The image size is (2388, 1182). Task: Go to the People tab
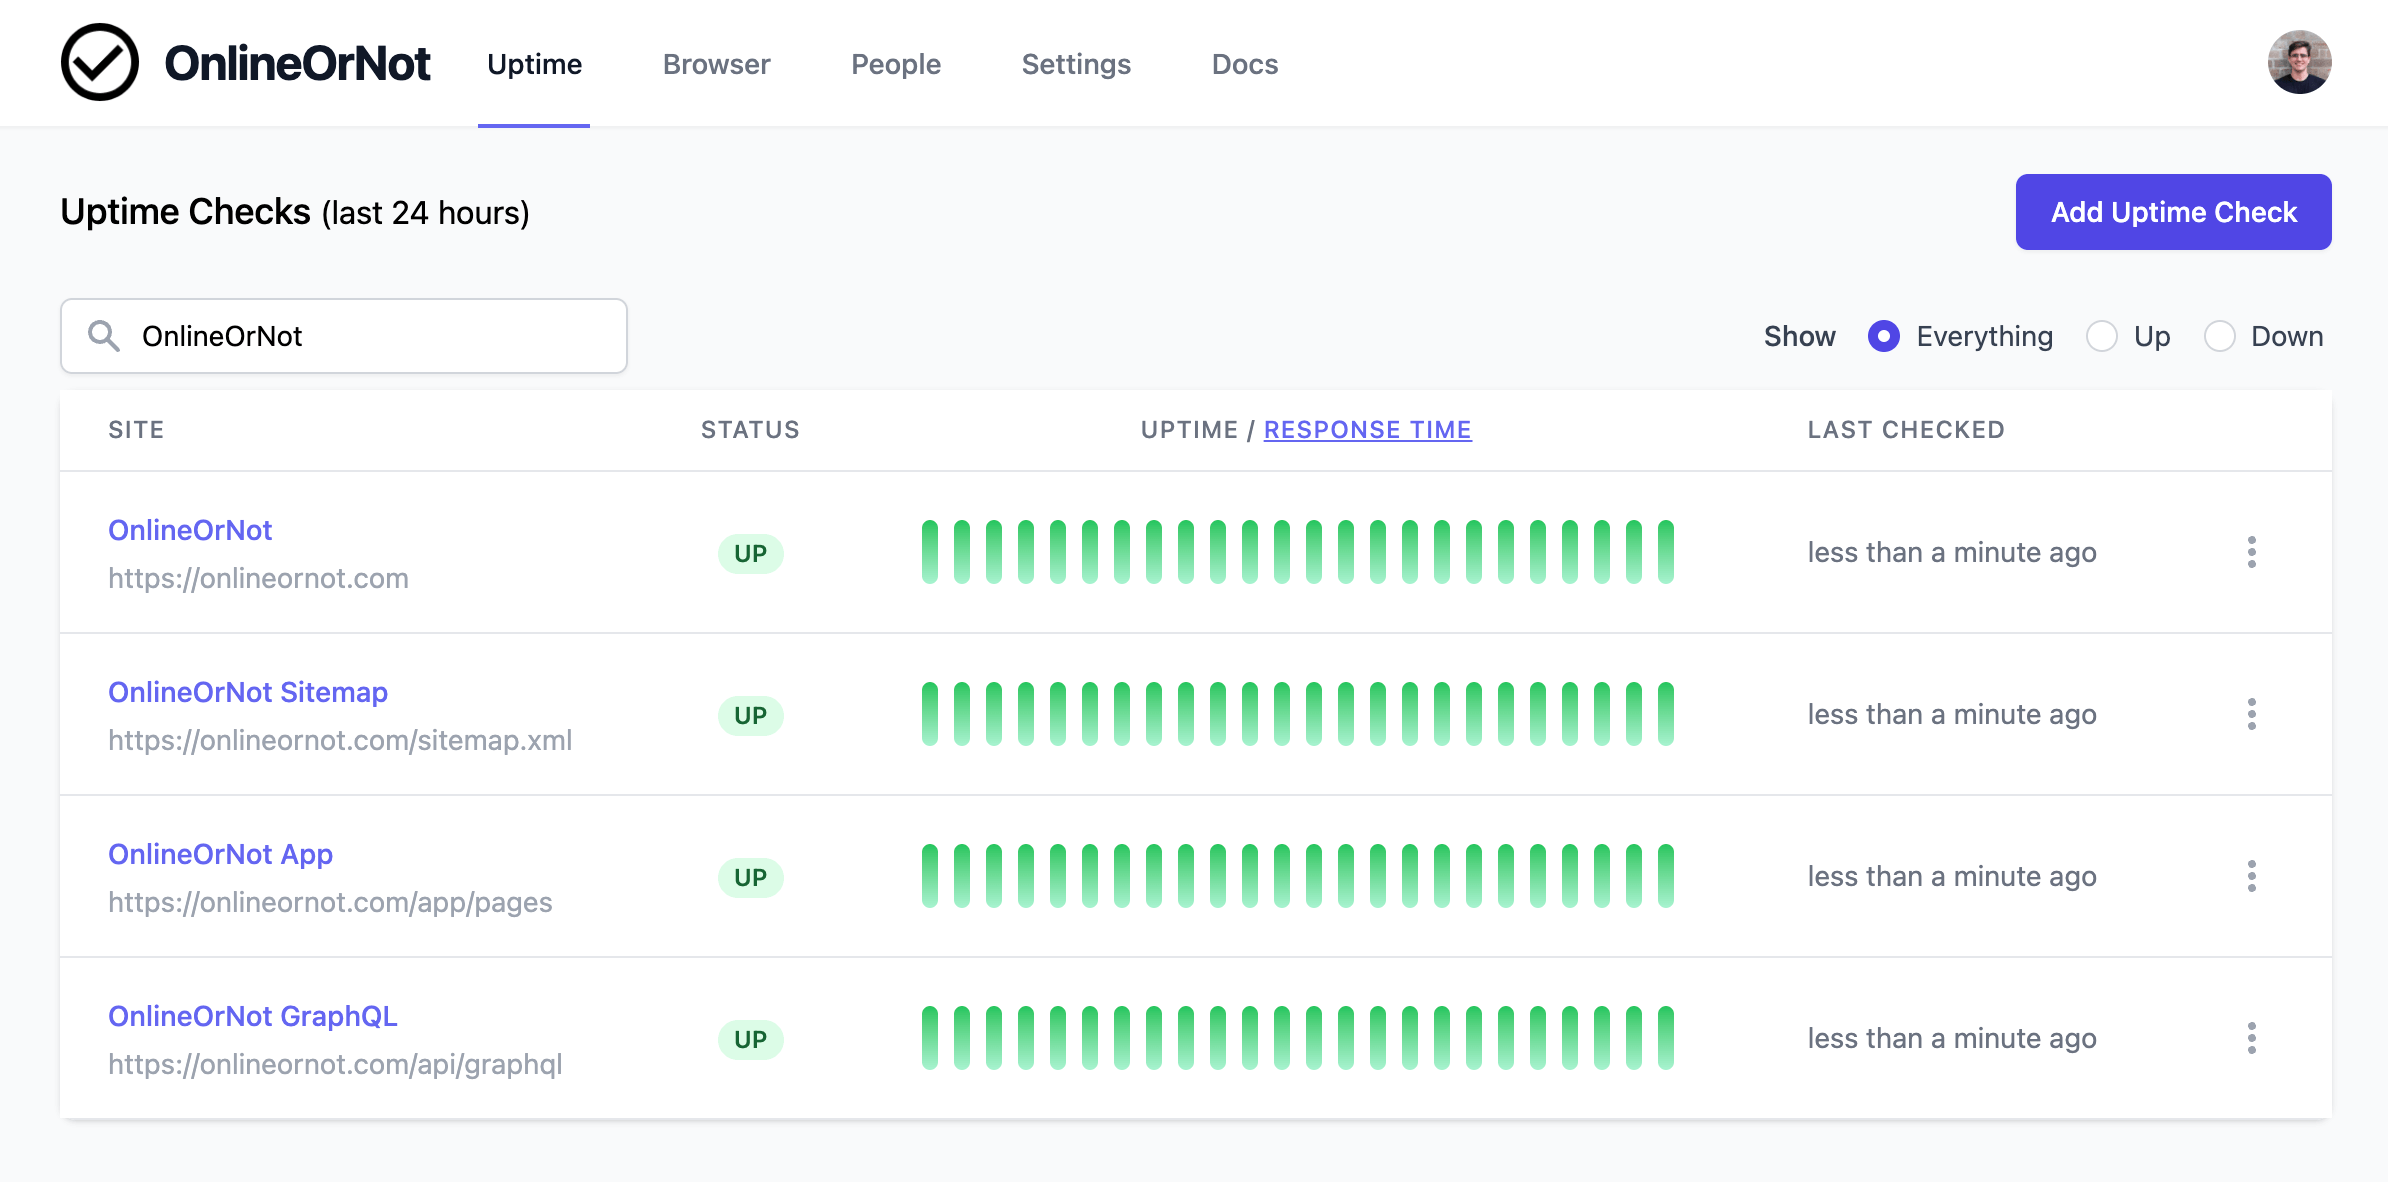click(x=896, y=64)
